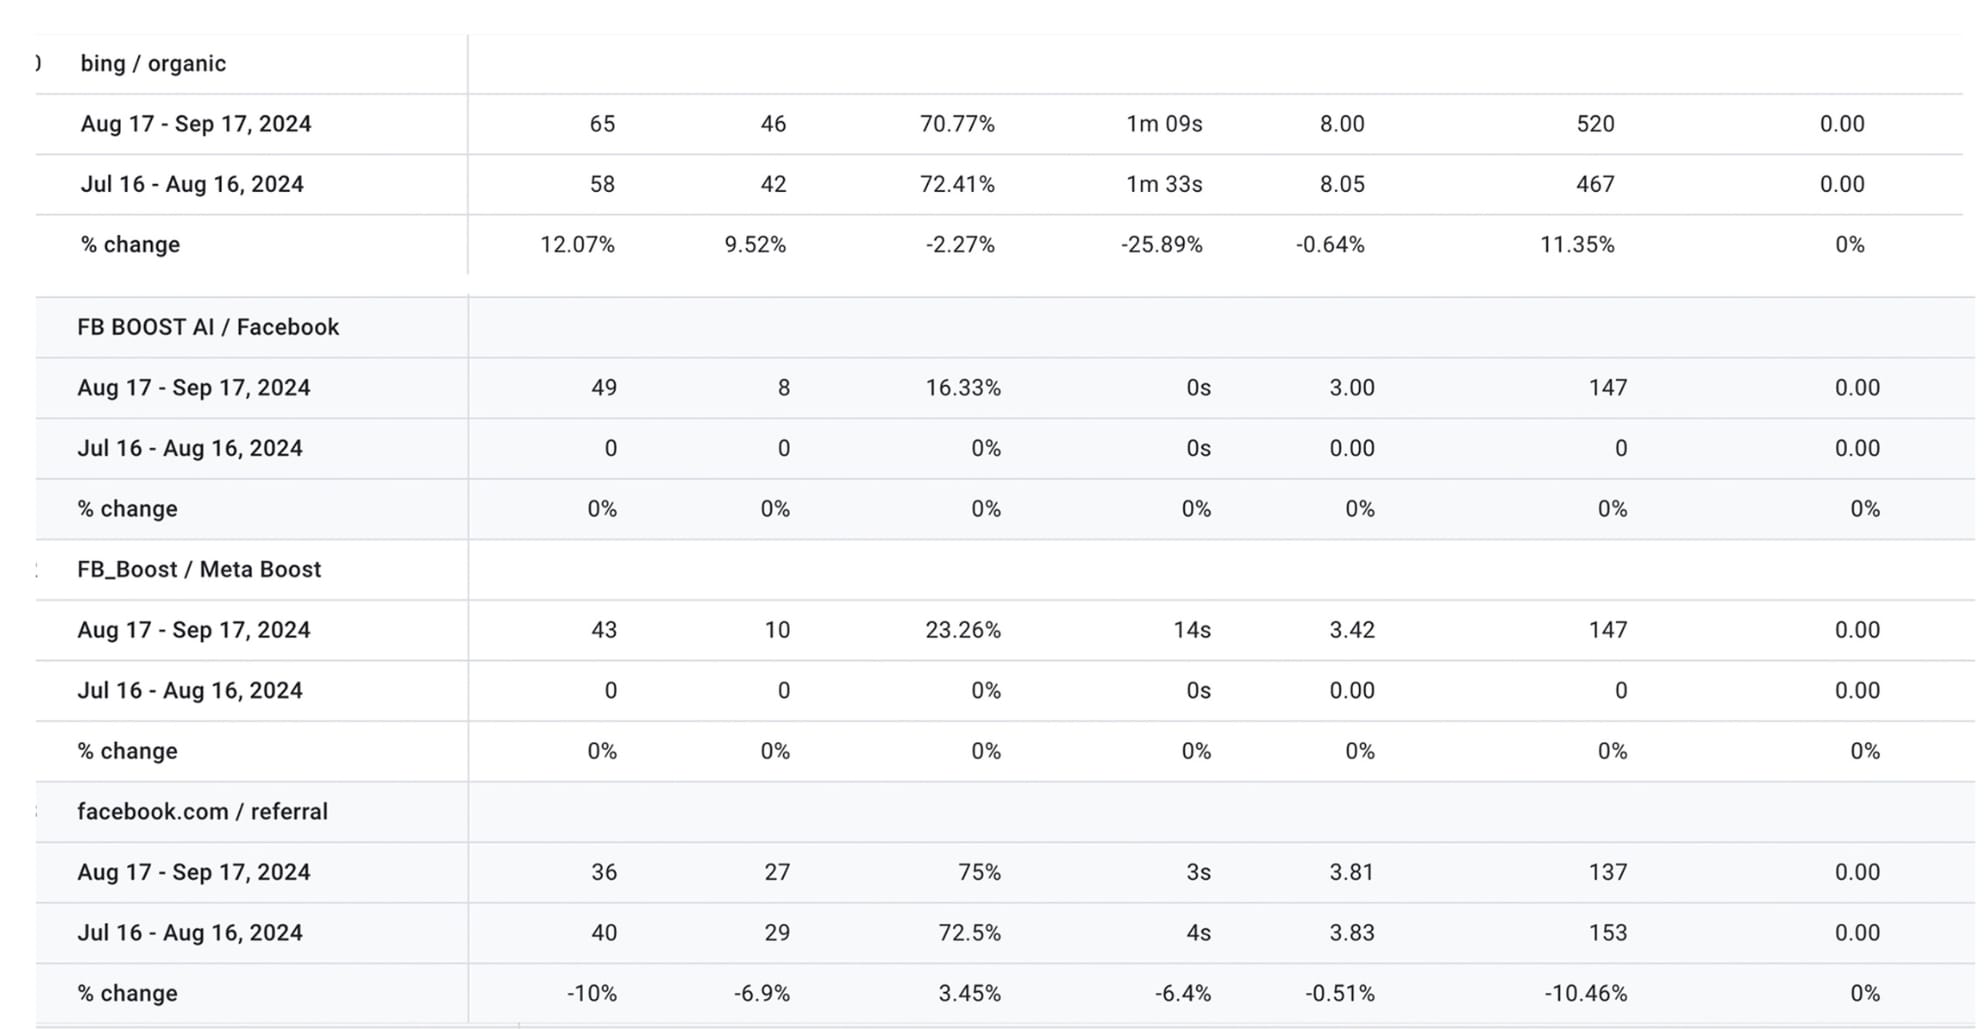Select the 1m 33s duration cell
The image size is (1988, 1029).
click(x=1164, y=184)
